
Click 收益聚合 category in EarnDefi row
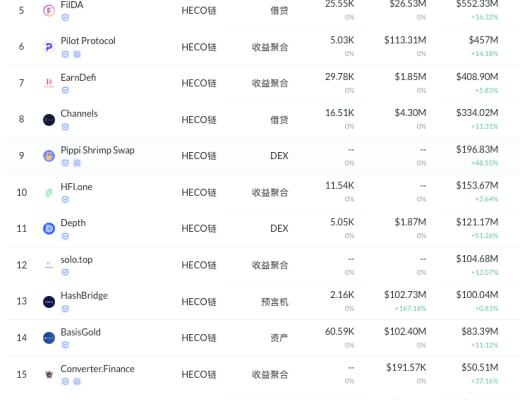(x=270, y=83)
